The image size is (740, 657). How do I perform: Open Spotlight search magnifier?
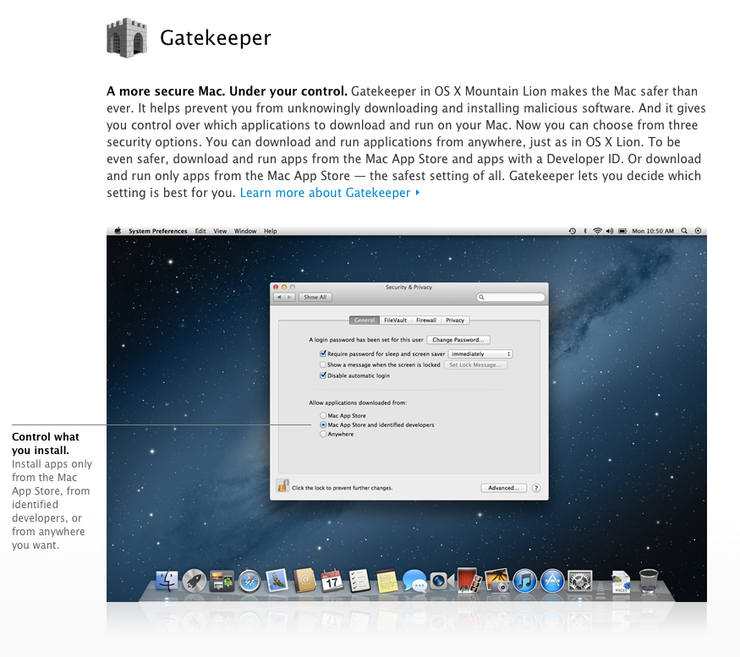(x=684, y=231)
